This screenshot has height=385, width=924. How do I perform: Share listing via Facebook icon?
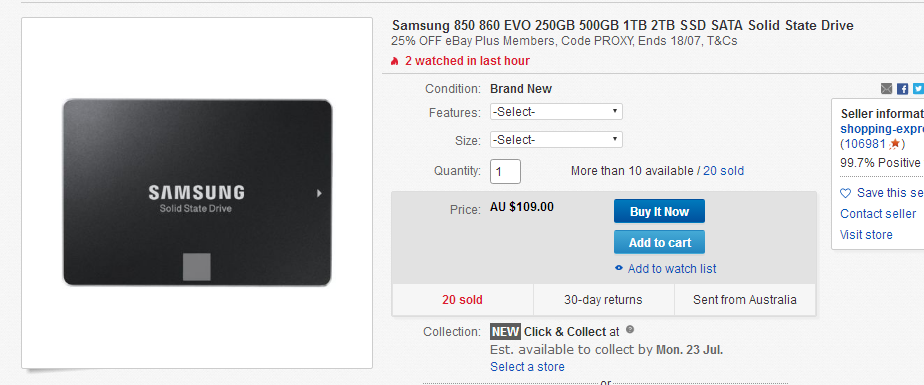click(902, 89)
